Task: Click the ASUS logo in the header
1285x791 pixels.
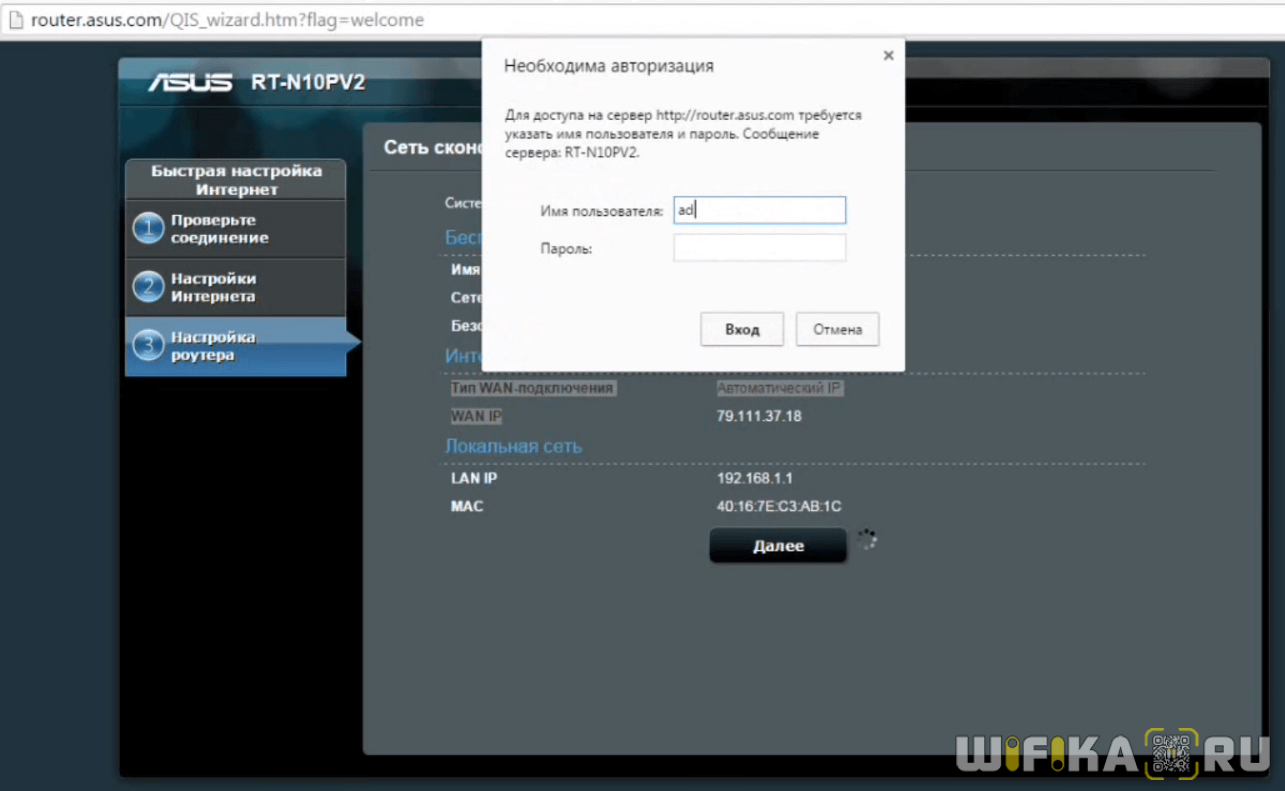Action: point(190,82)
